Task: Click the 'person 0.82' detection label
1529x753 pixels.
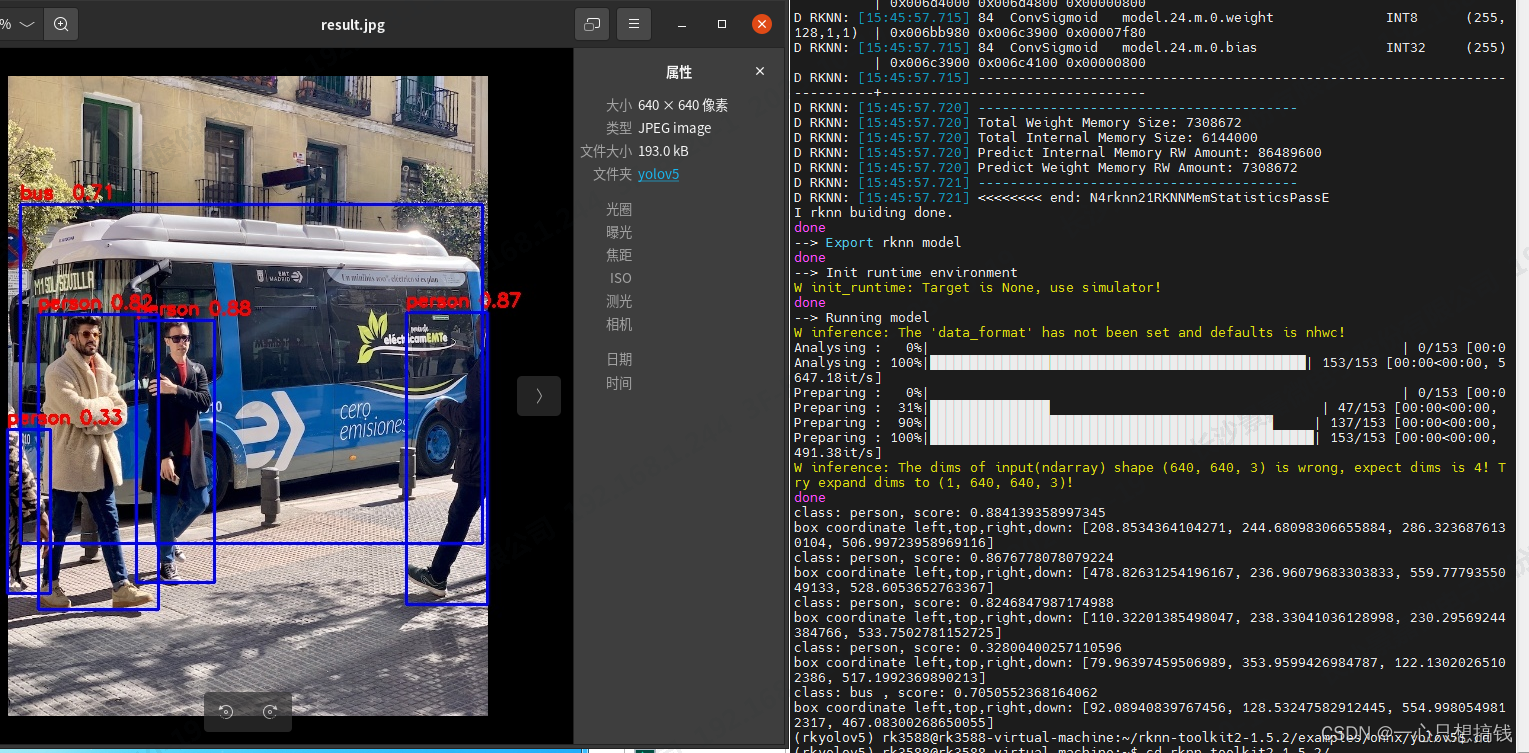Action: point(96,302)
